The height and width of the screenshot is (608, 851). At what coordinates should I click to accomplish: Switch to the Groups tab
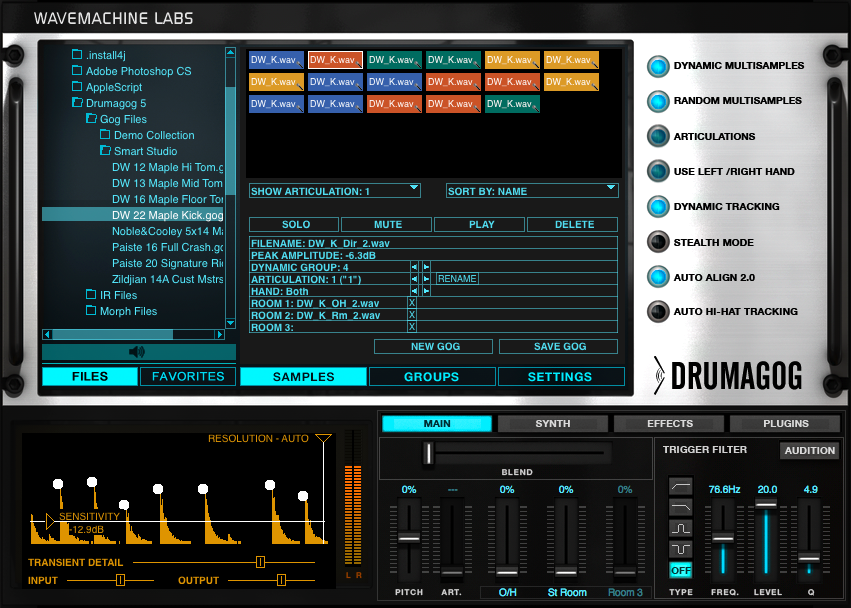pyautogui.click(x=431, y=377)
